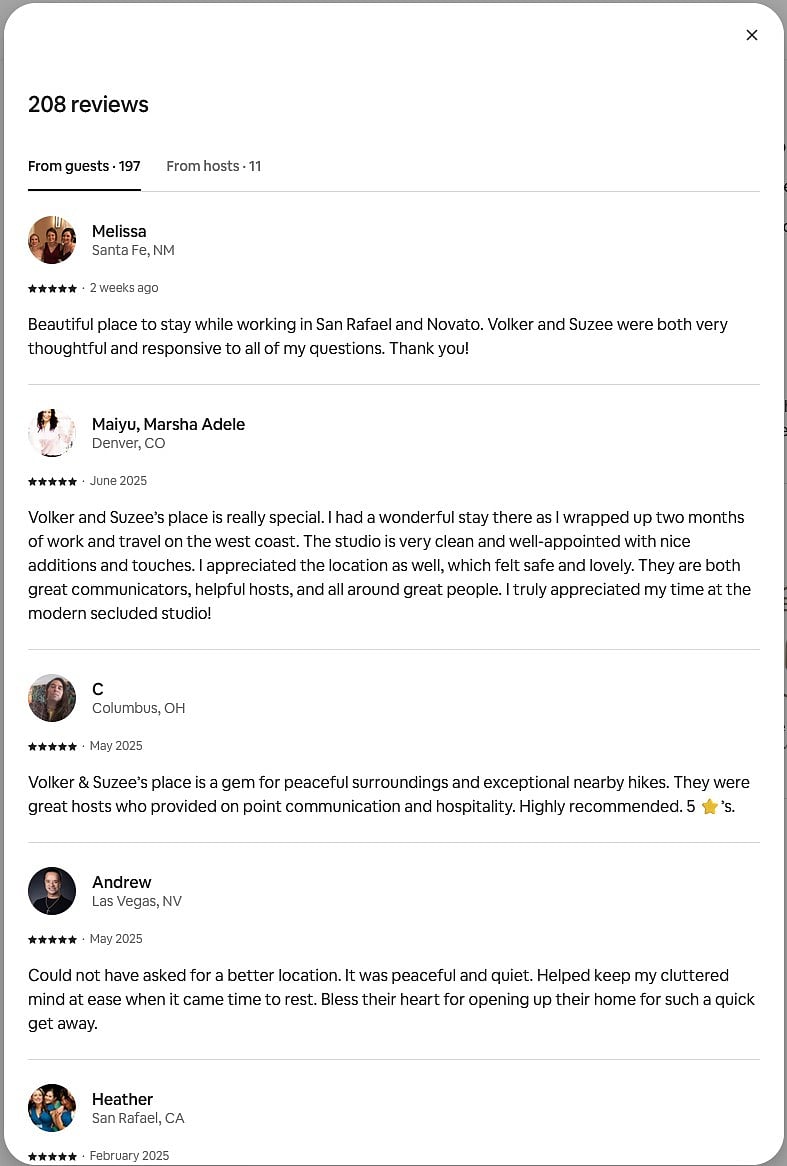Click the star rating on Andrew's review
The image size is (787, 1166).
52,940
